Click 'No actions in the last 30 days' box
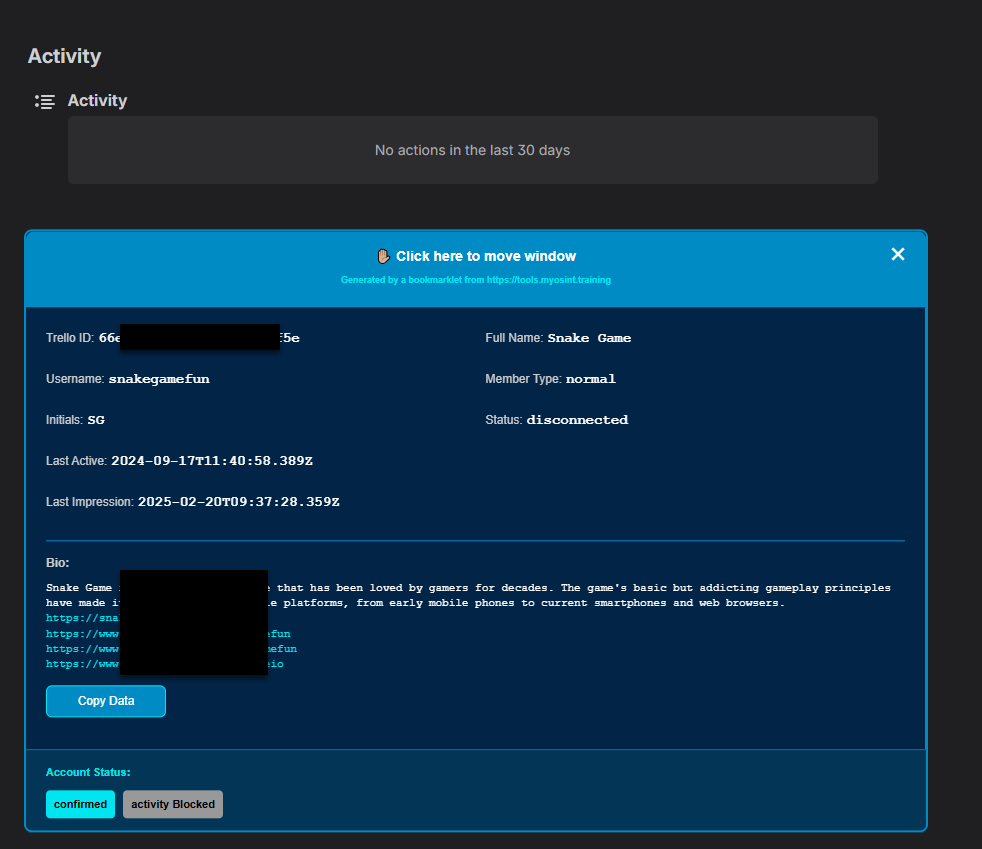The image size is (982, 849). [x=472, y=150]
